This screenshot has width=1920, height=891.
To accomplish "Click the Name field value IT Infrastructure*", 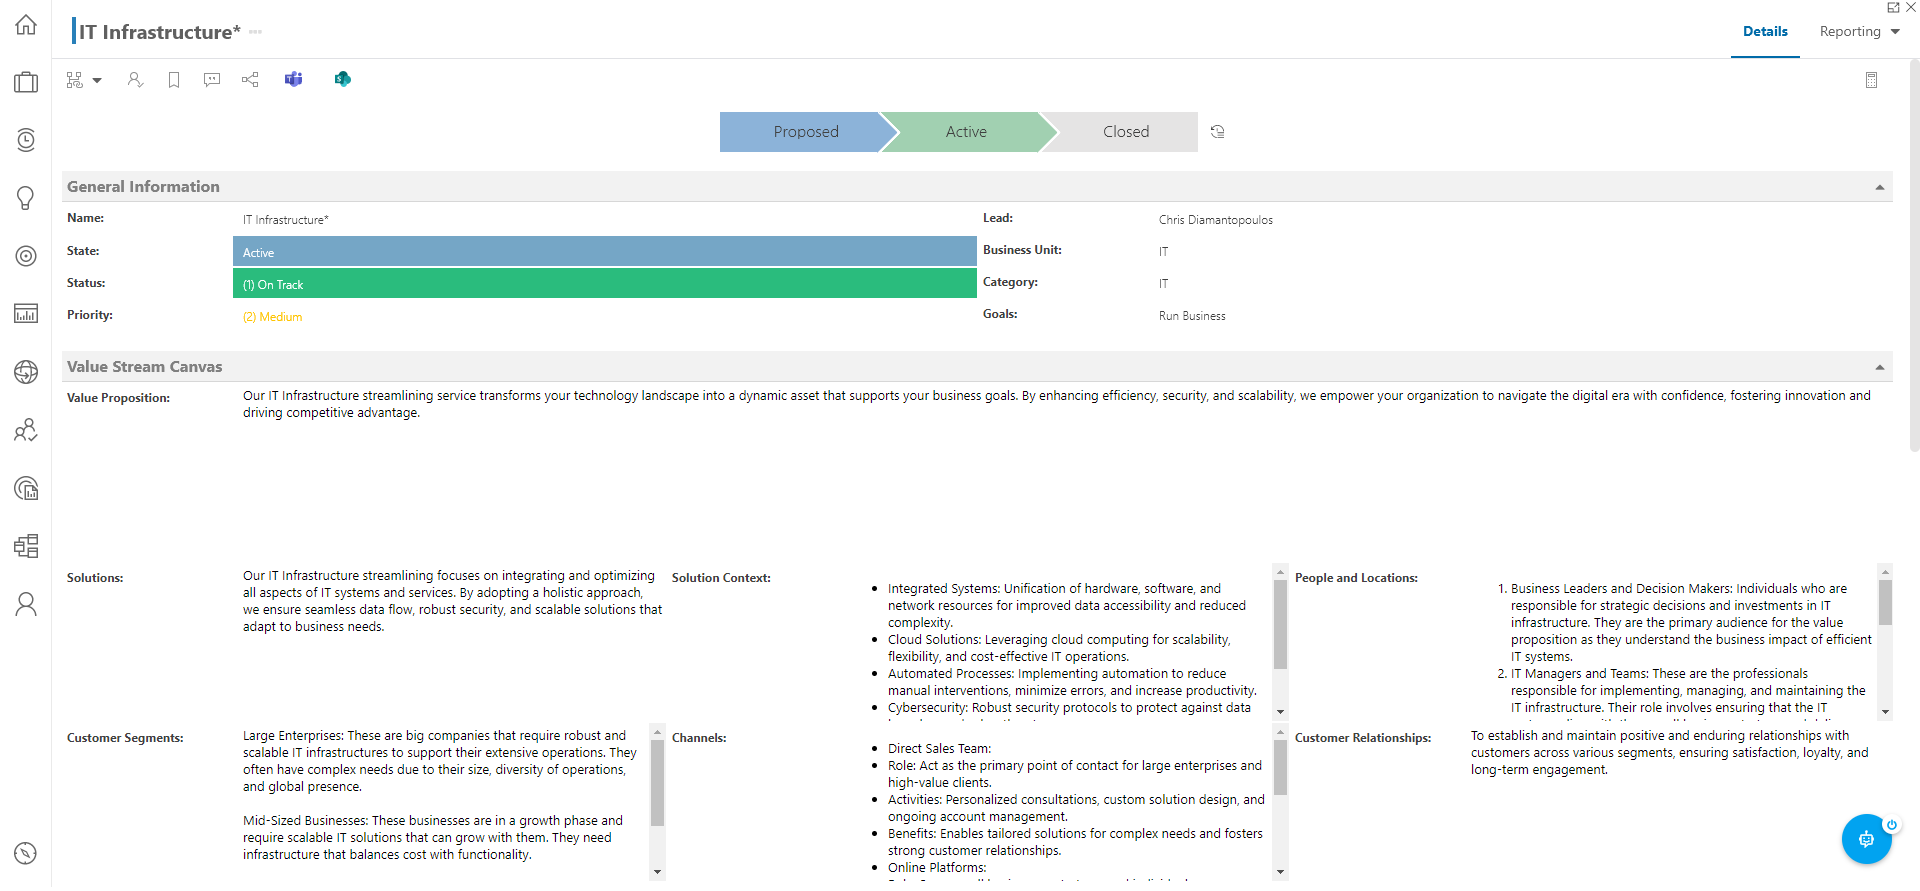I will click(x=285, y=220).
